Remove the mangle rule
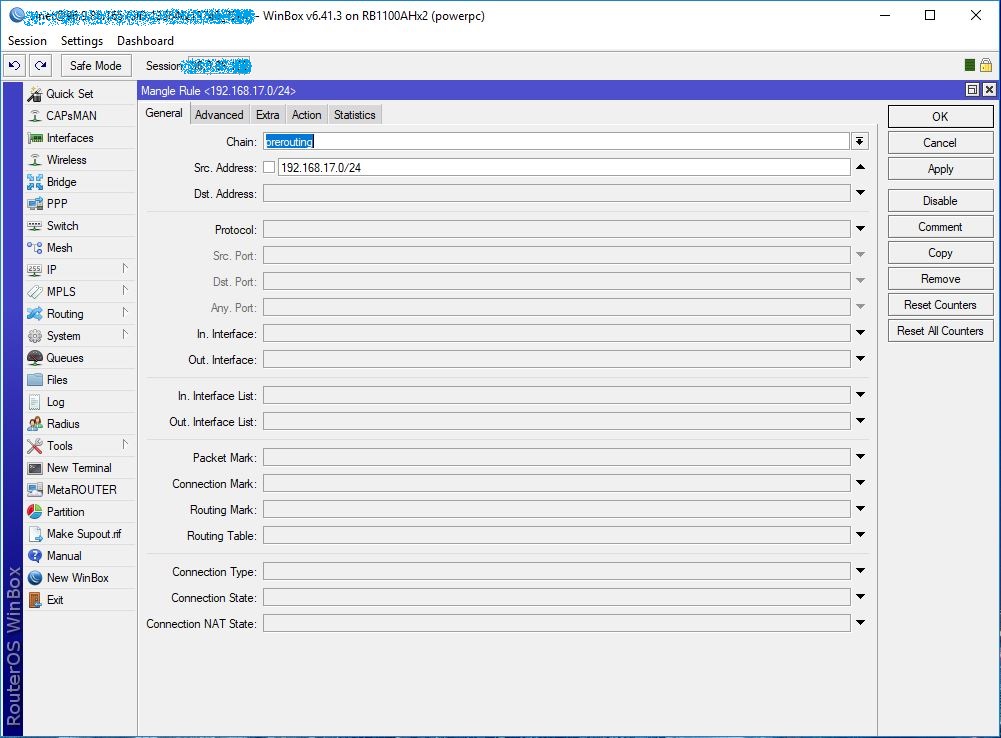1001x738 pixels. 940,279
